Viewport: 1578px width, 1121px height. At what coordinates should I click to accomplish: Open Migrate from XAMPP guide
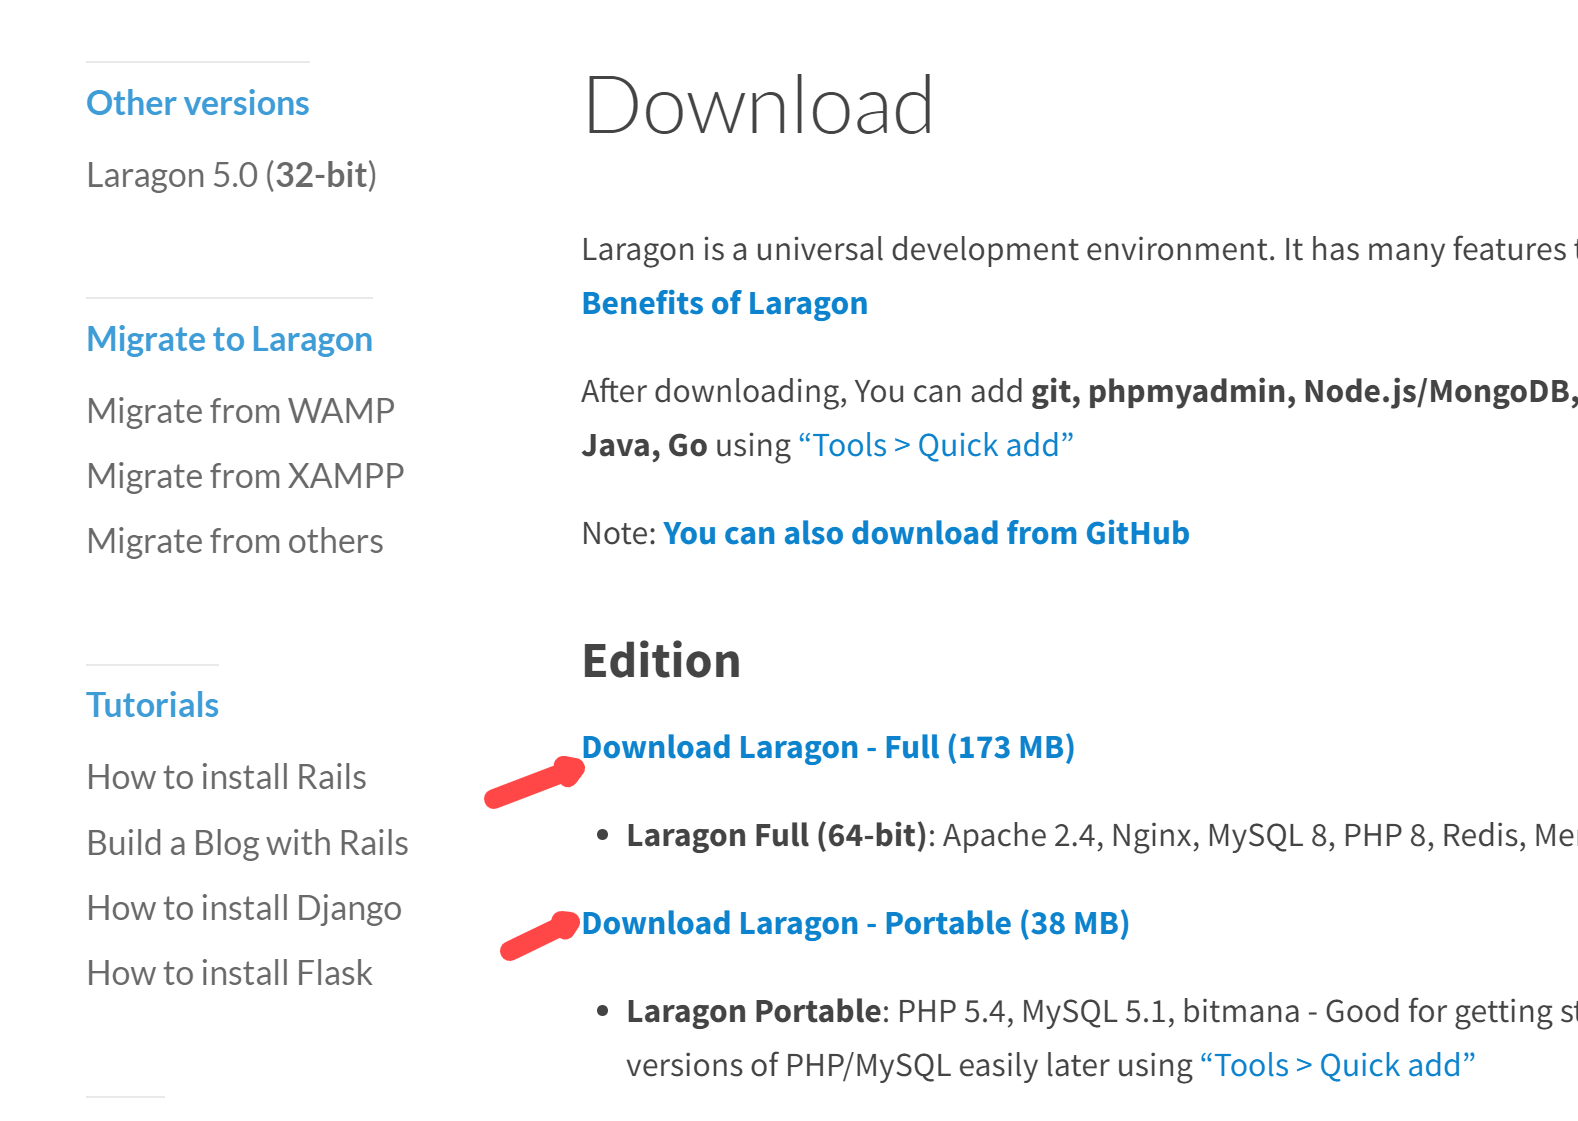point(245,476)
